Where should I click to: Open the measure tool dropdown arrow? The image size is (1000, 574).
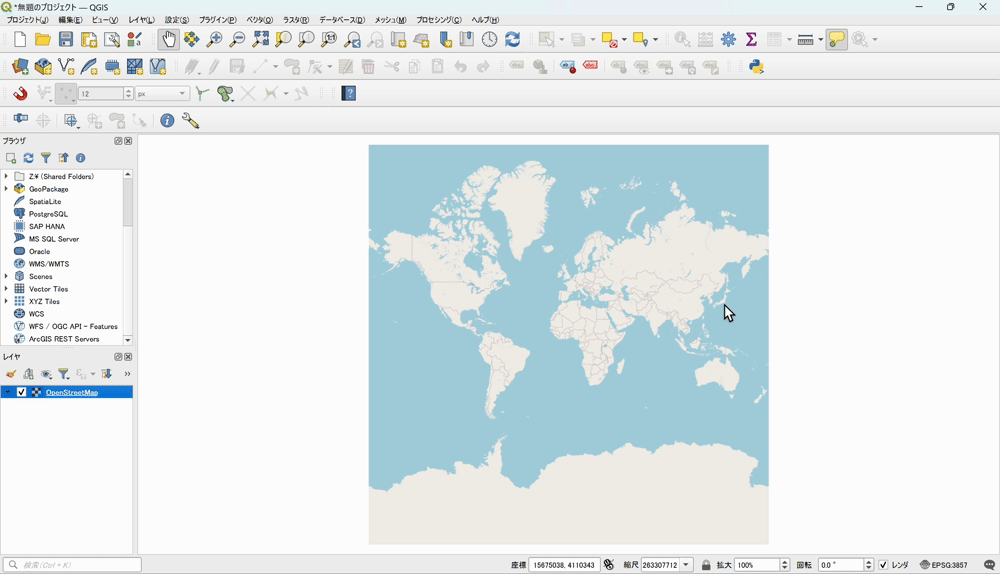pos(821,40)
